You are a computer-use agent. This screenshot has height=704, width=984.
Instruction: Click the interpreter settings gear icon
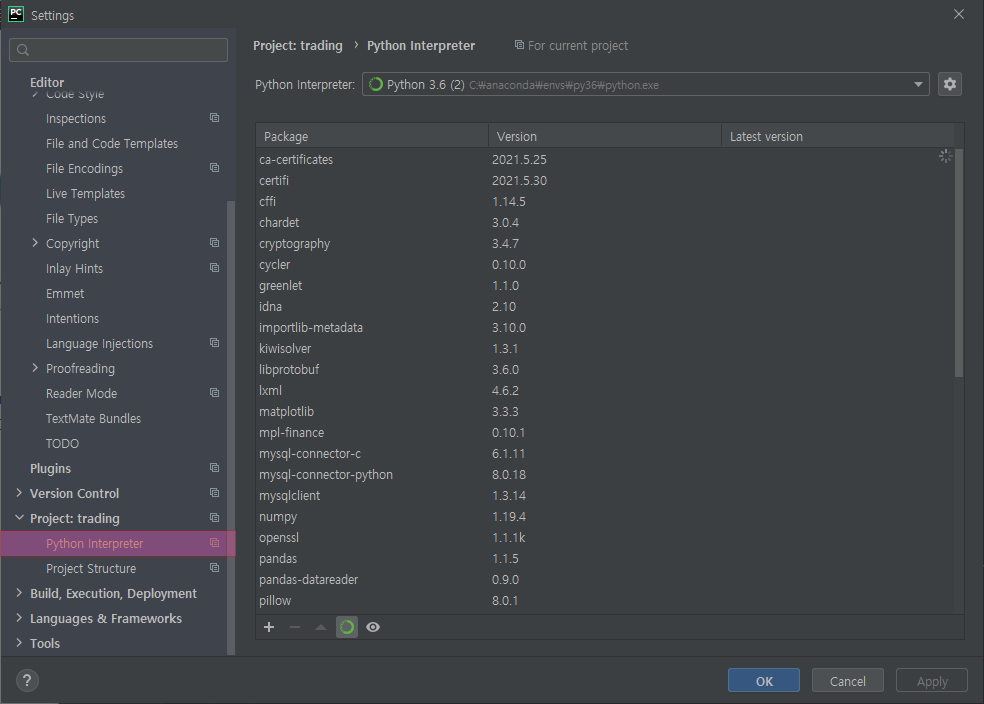(949, 84)
